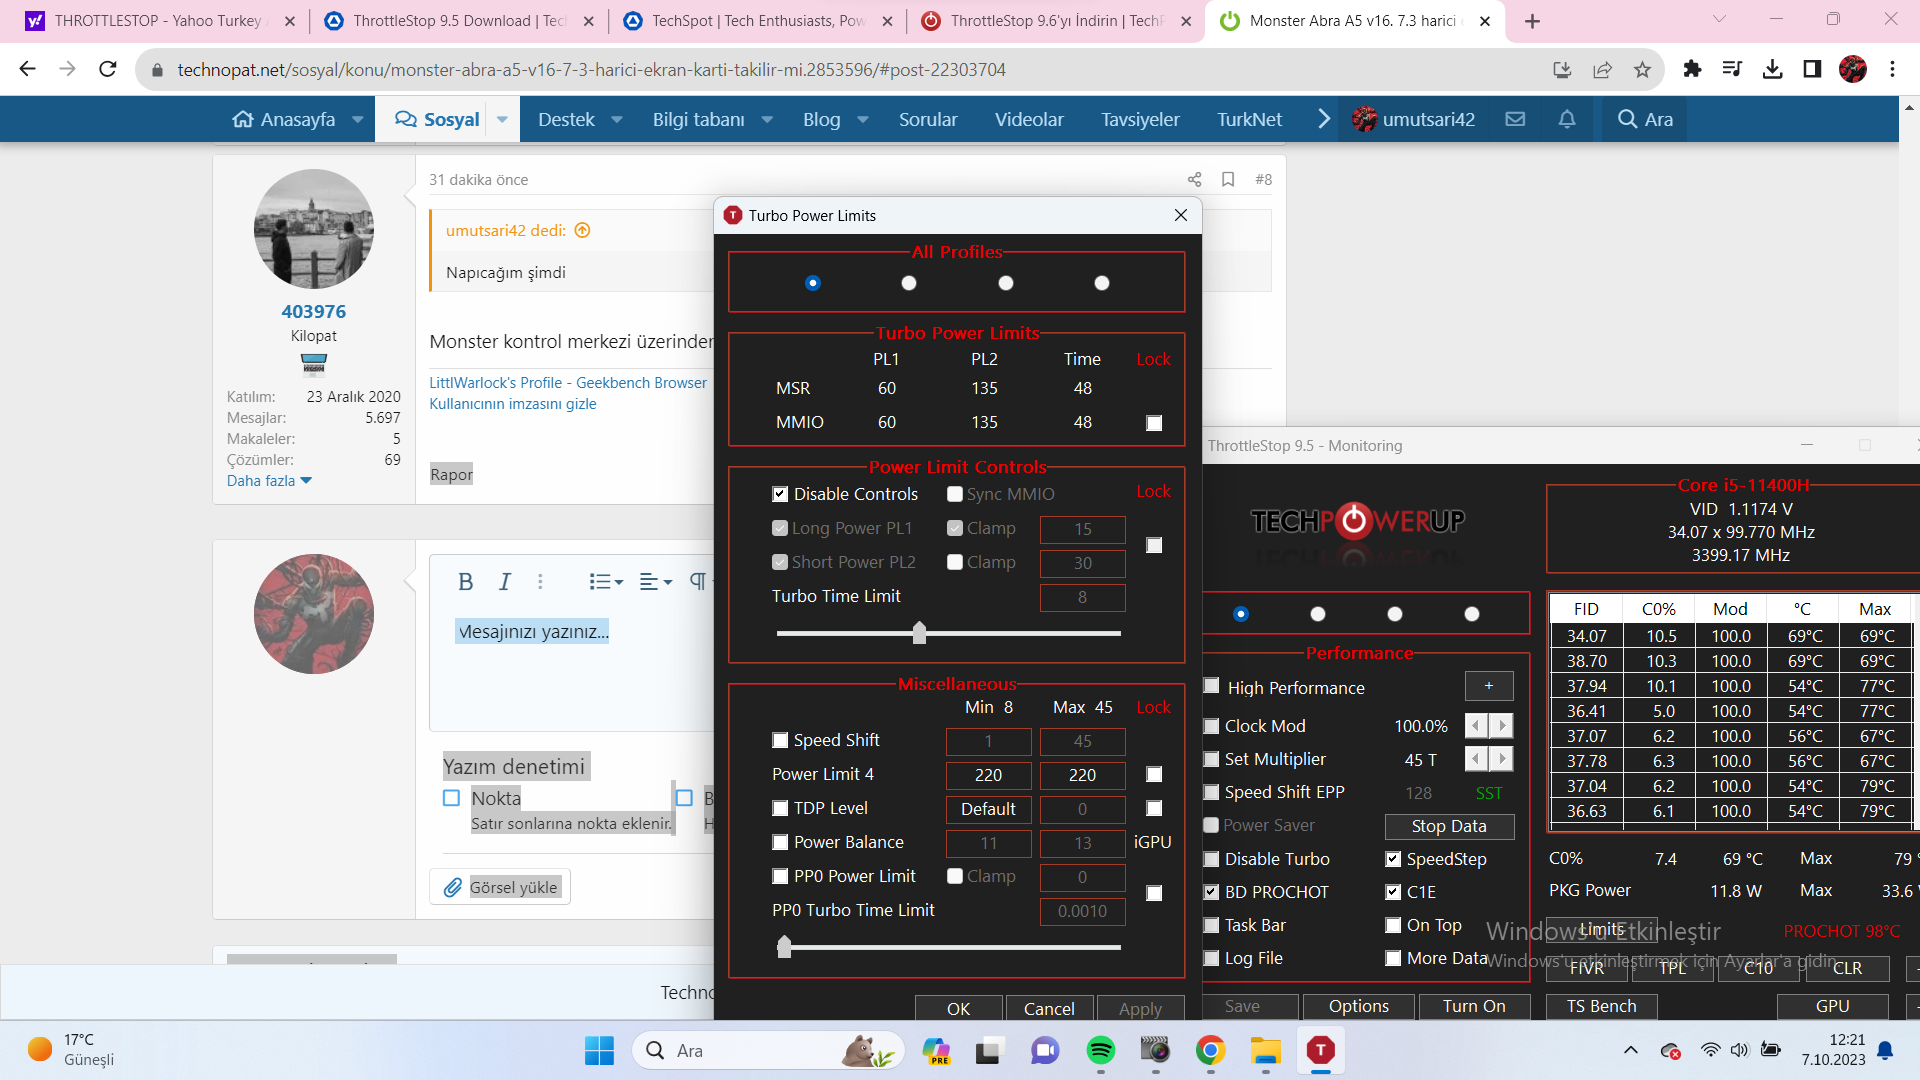Toggle italic formatting in the reply editor
The image size is (1920, 1080).
504,582
